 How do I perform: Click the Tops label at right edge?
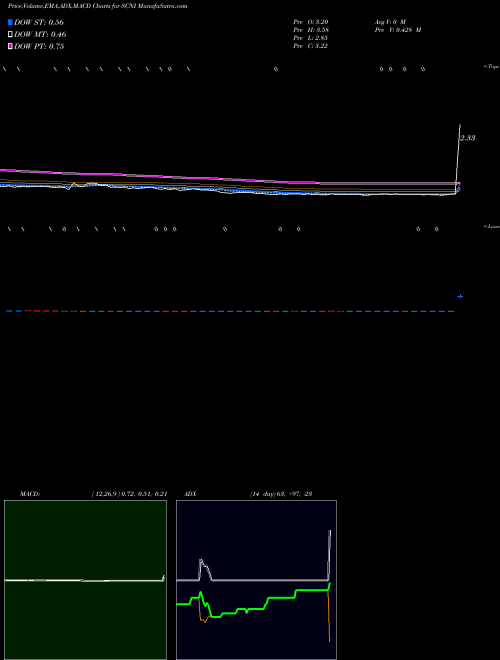(492, 67)
